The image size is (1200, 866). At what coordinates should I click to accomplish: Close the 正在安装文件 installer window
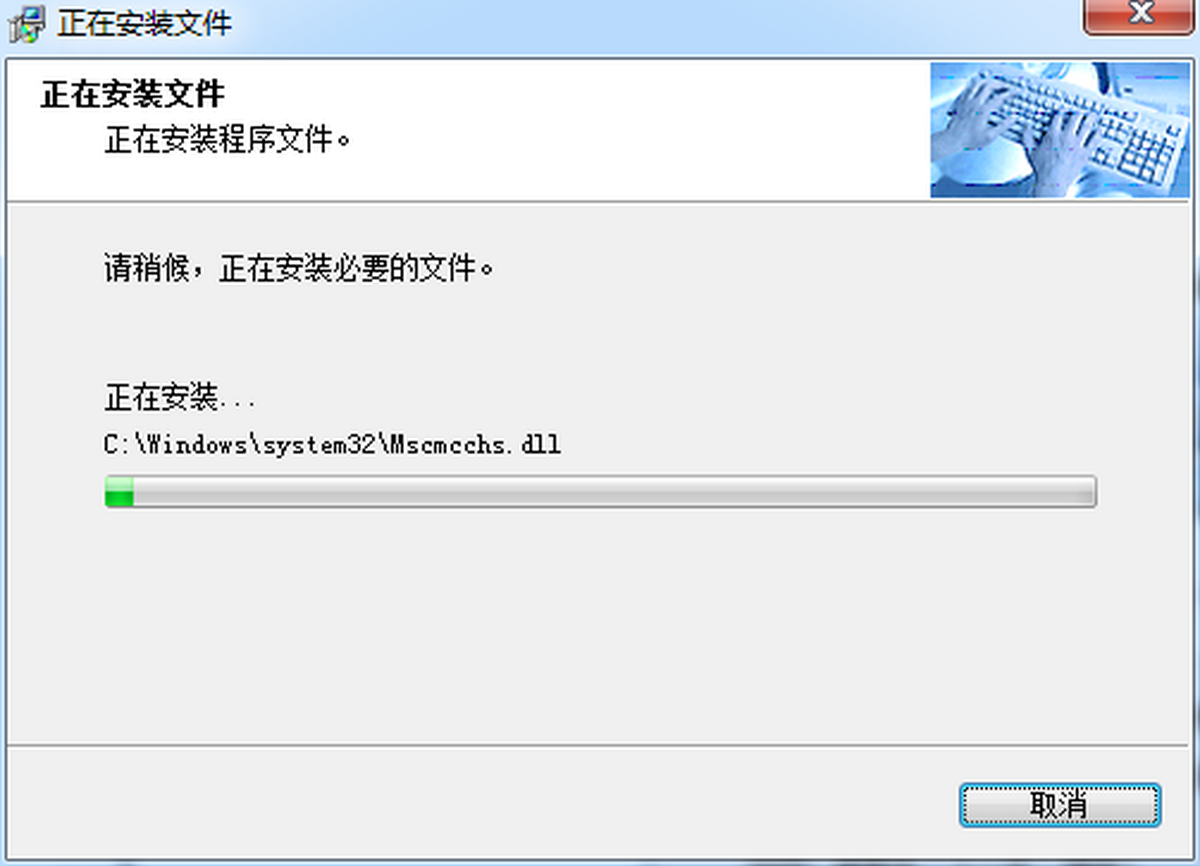1139,16
